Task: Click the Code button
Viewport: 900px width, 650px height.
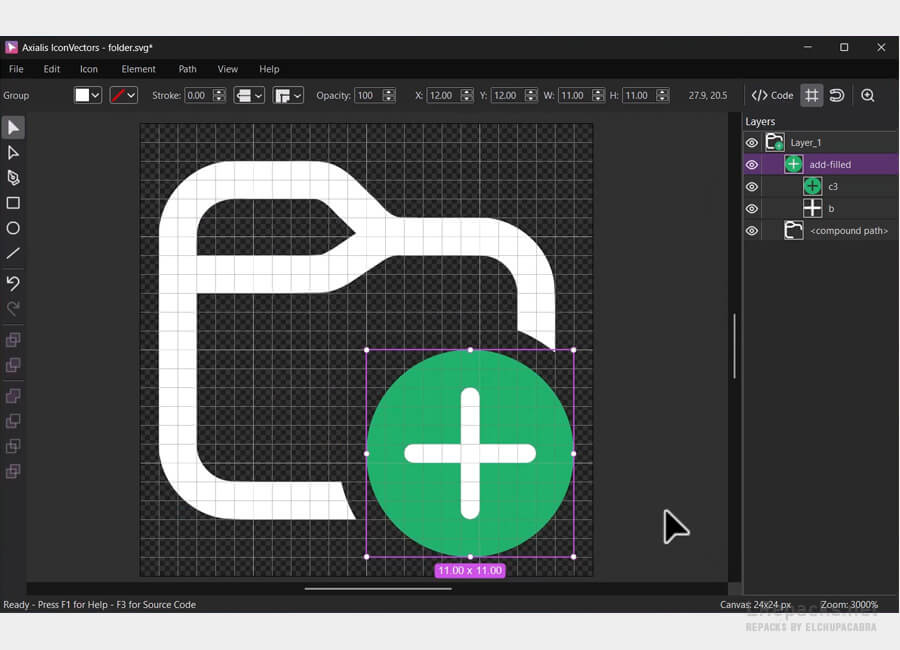Action: coord(772,95)
